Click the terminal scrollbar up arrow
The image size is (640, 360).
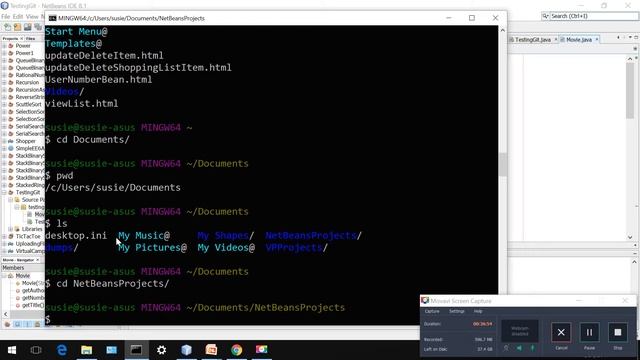[x=502, y=30]
